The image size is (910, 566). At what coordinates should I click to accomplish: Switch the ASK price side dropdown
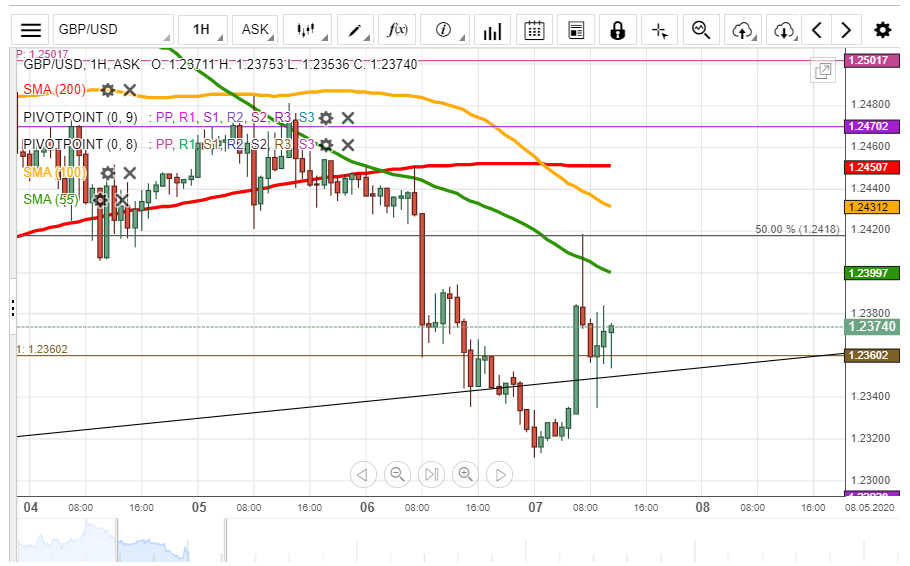coord(255,30)
